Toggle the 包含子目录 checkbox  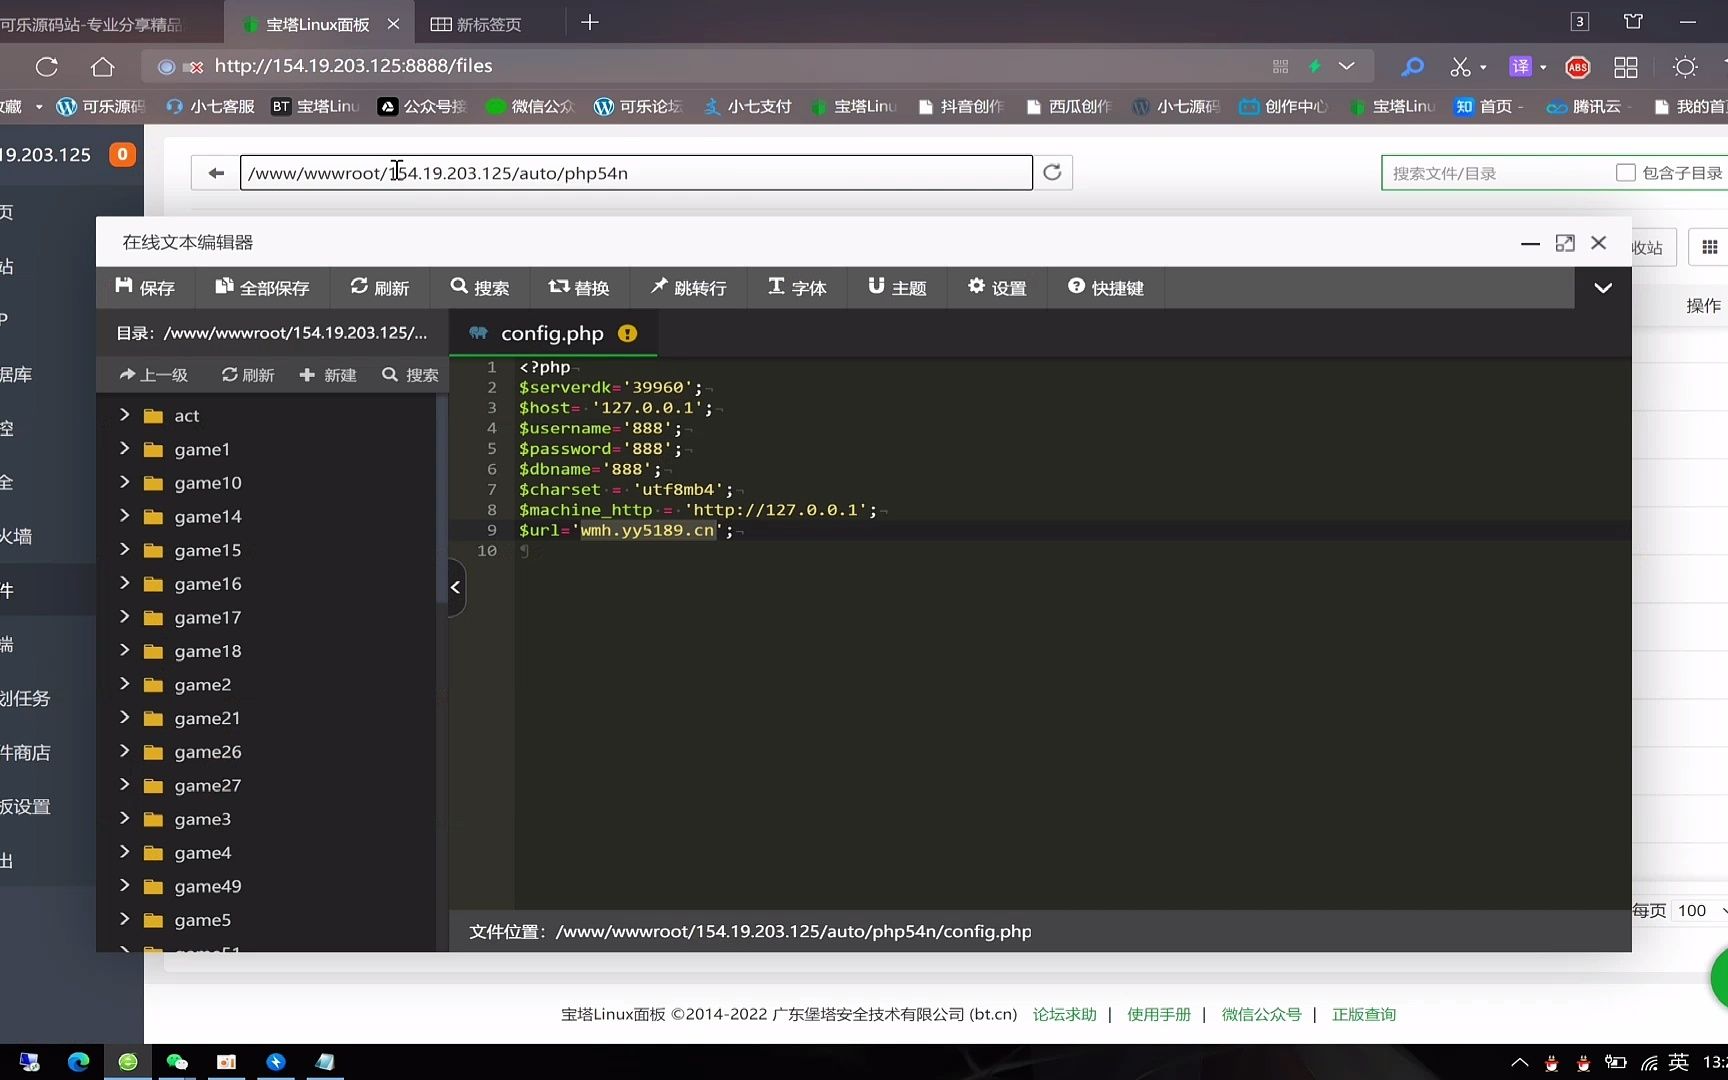click(x=1626, y=173)
